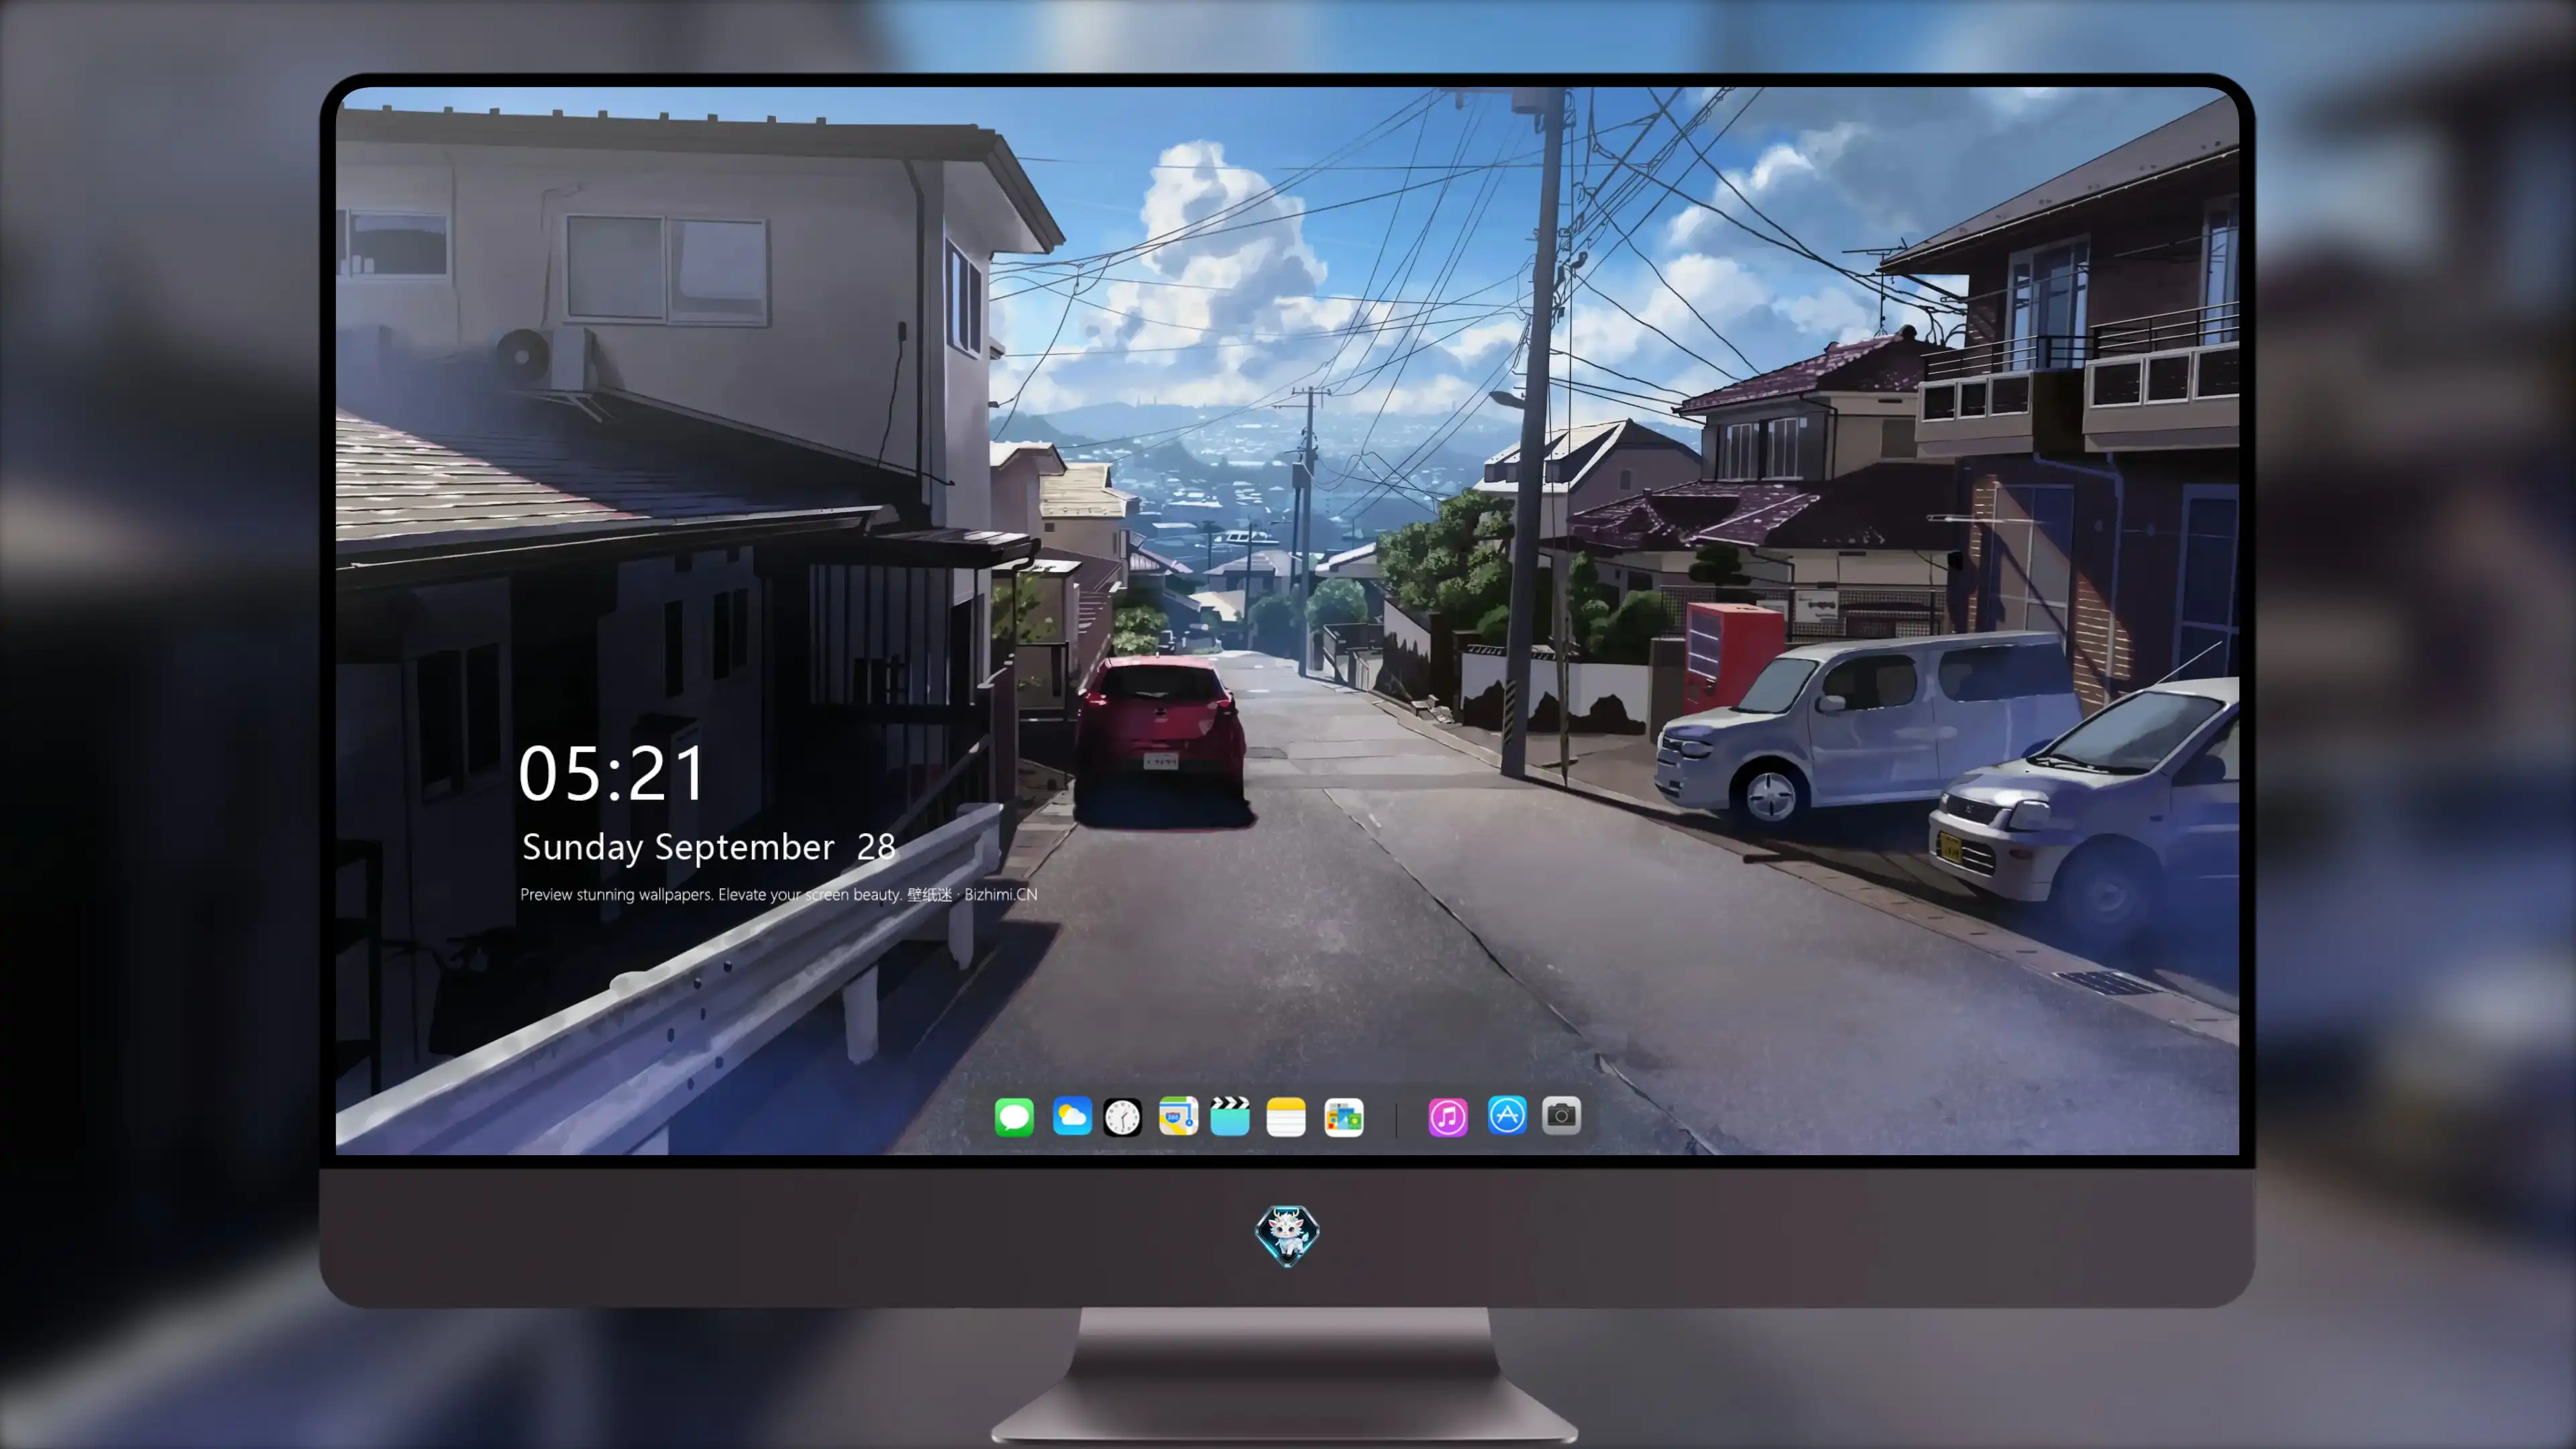Launch the Weather app with sun and cloud
Viewport: 2576px width, 1449px height.
tap(1072, 1115)
